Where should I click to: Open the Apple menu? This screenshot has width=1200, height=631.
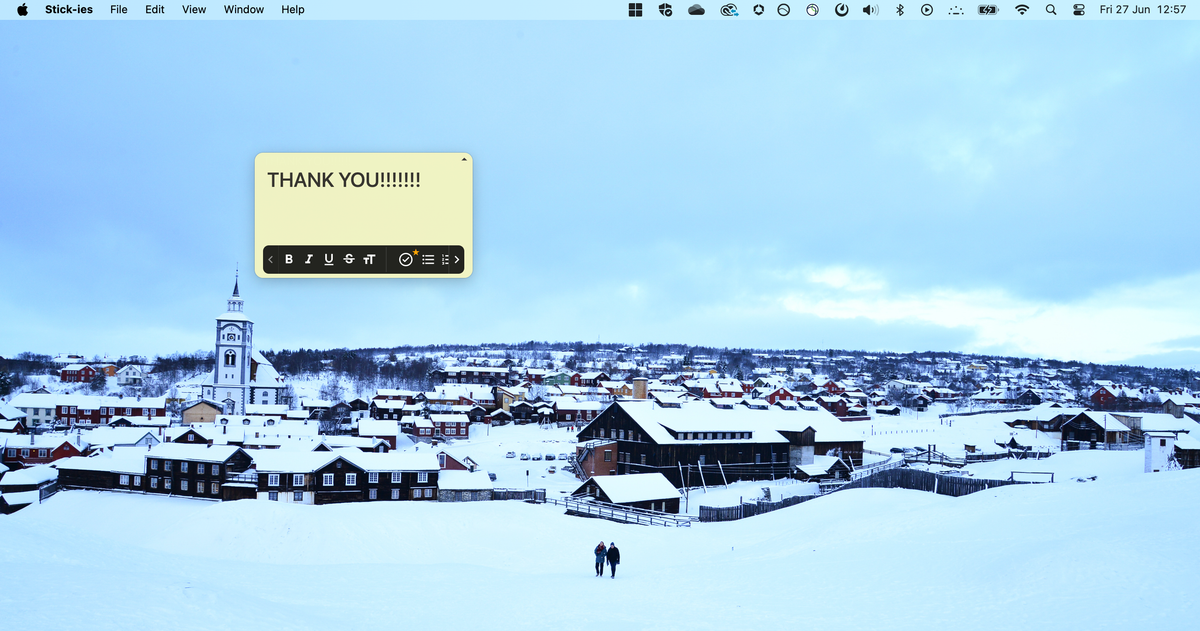pos(22,9)
